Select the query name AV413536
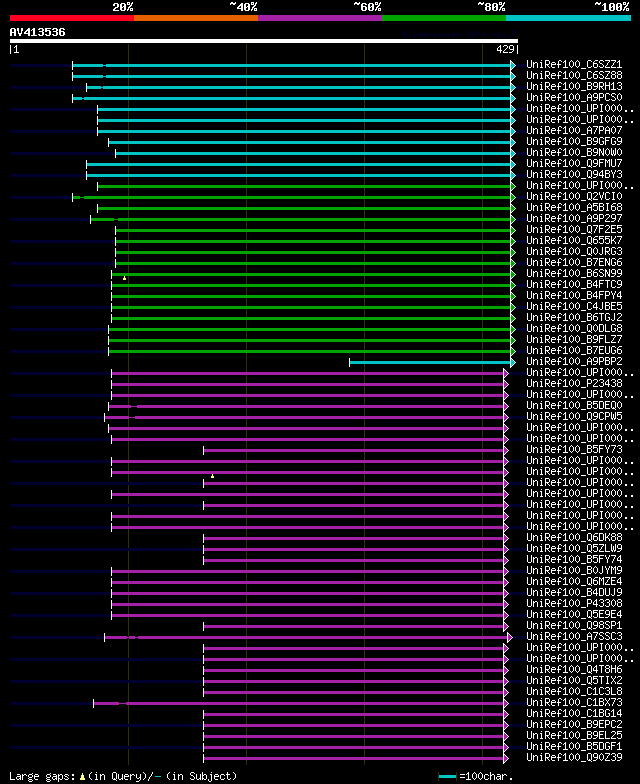 (38, 32)
